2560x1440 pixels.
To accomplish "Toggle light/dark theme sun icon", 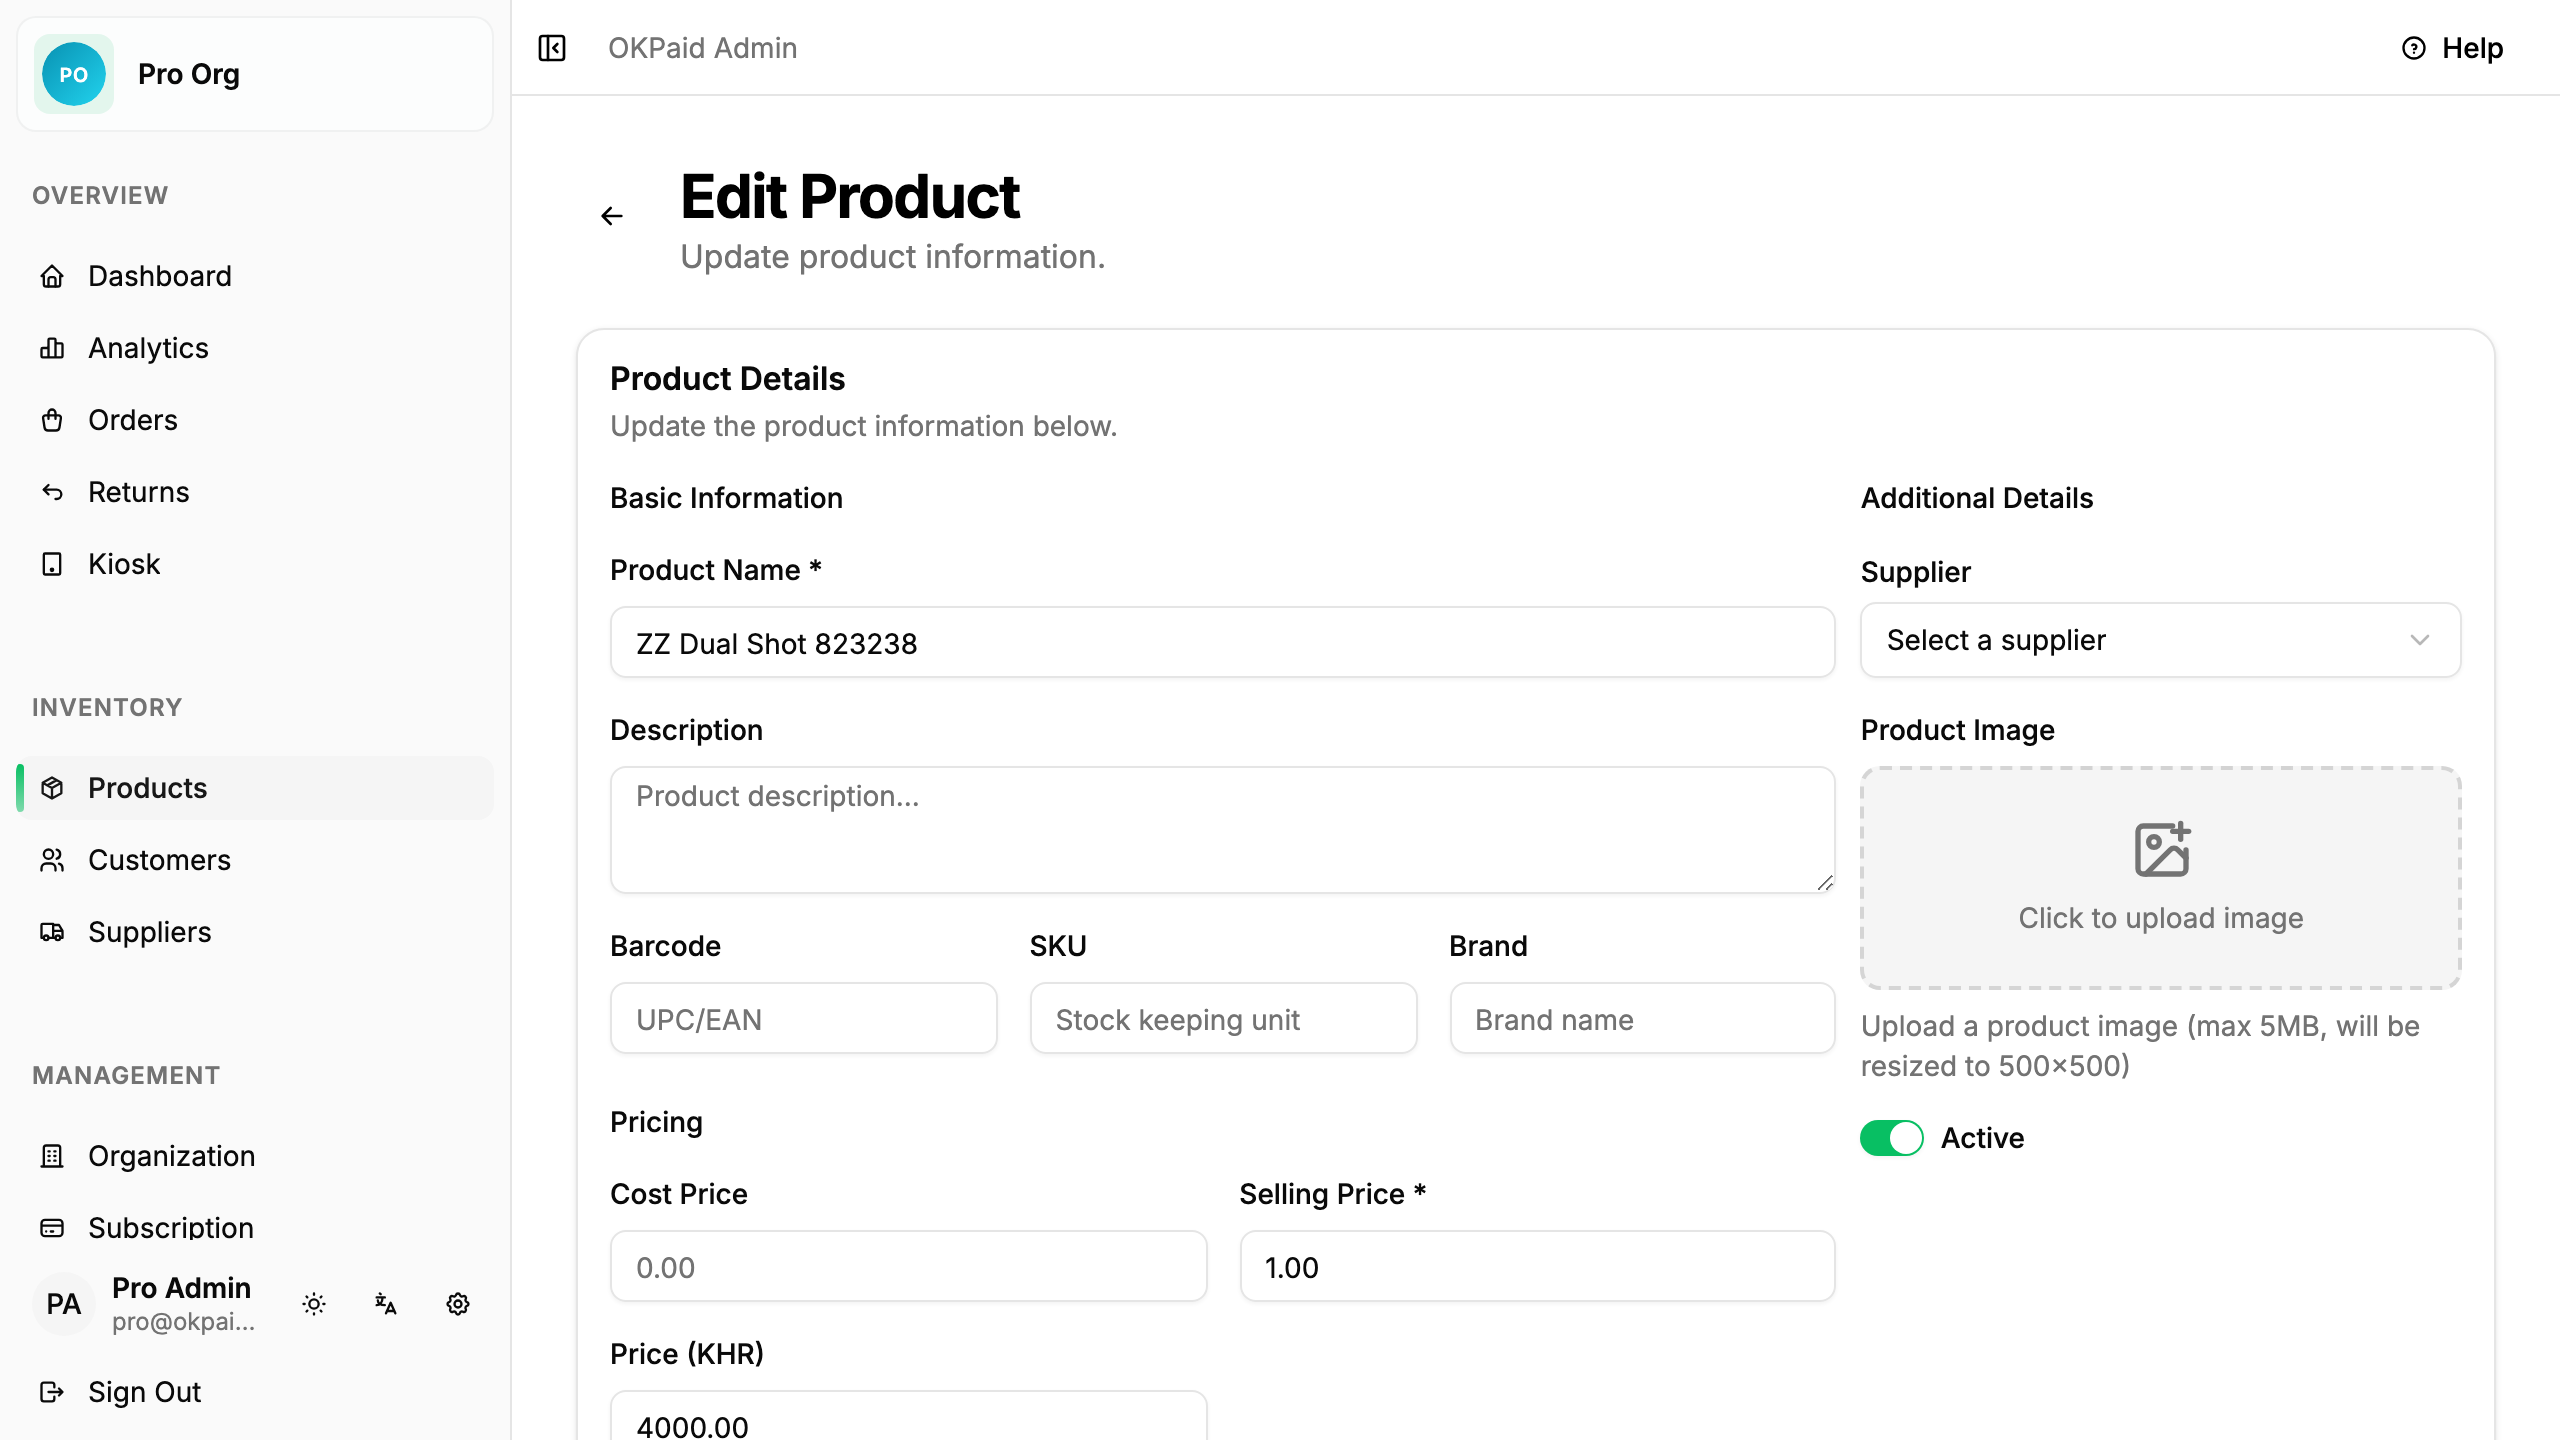I will pyautogui.click(x=314, y=1304).
